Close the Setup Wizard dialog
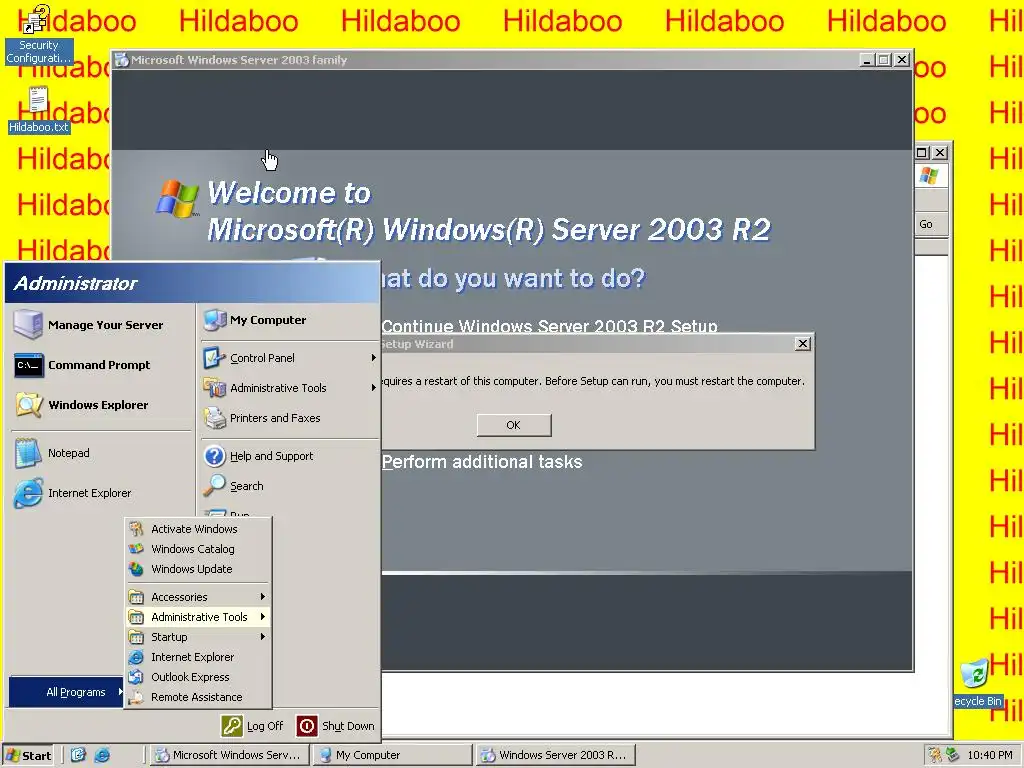This screenshot has height=768, width=1024. coord(803,344)
